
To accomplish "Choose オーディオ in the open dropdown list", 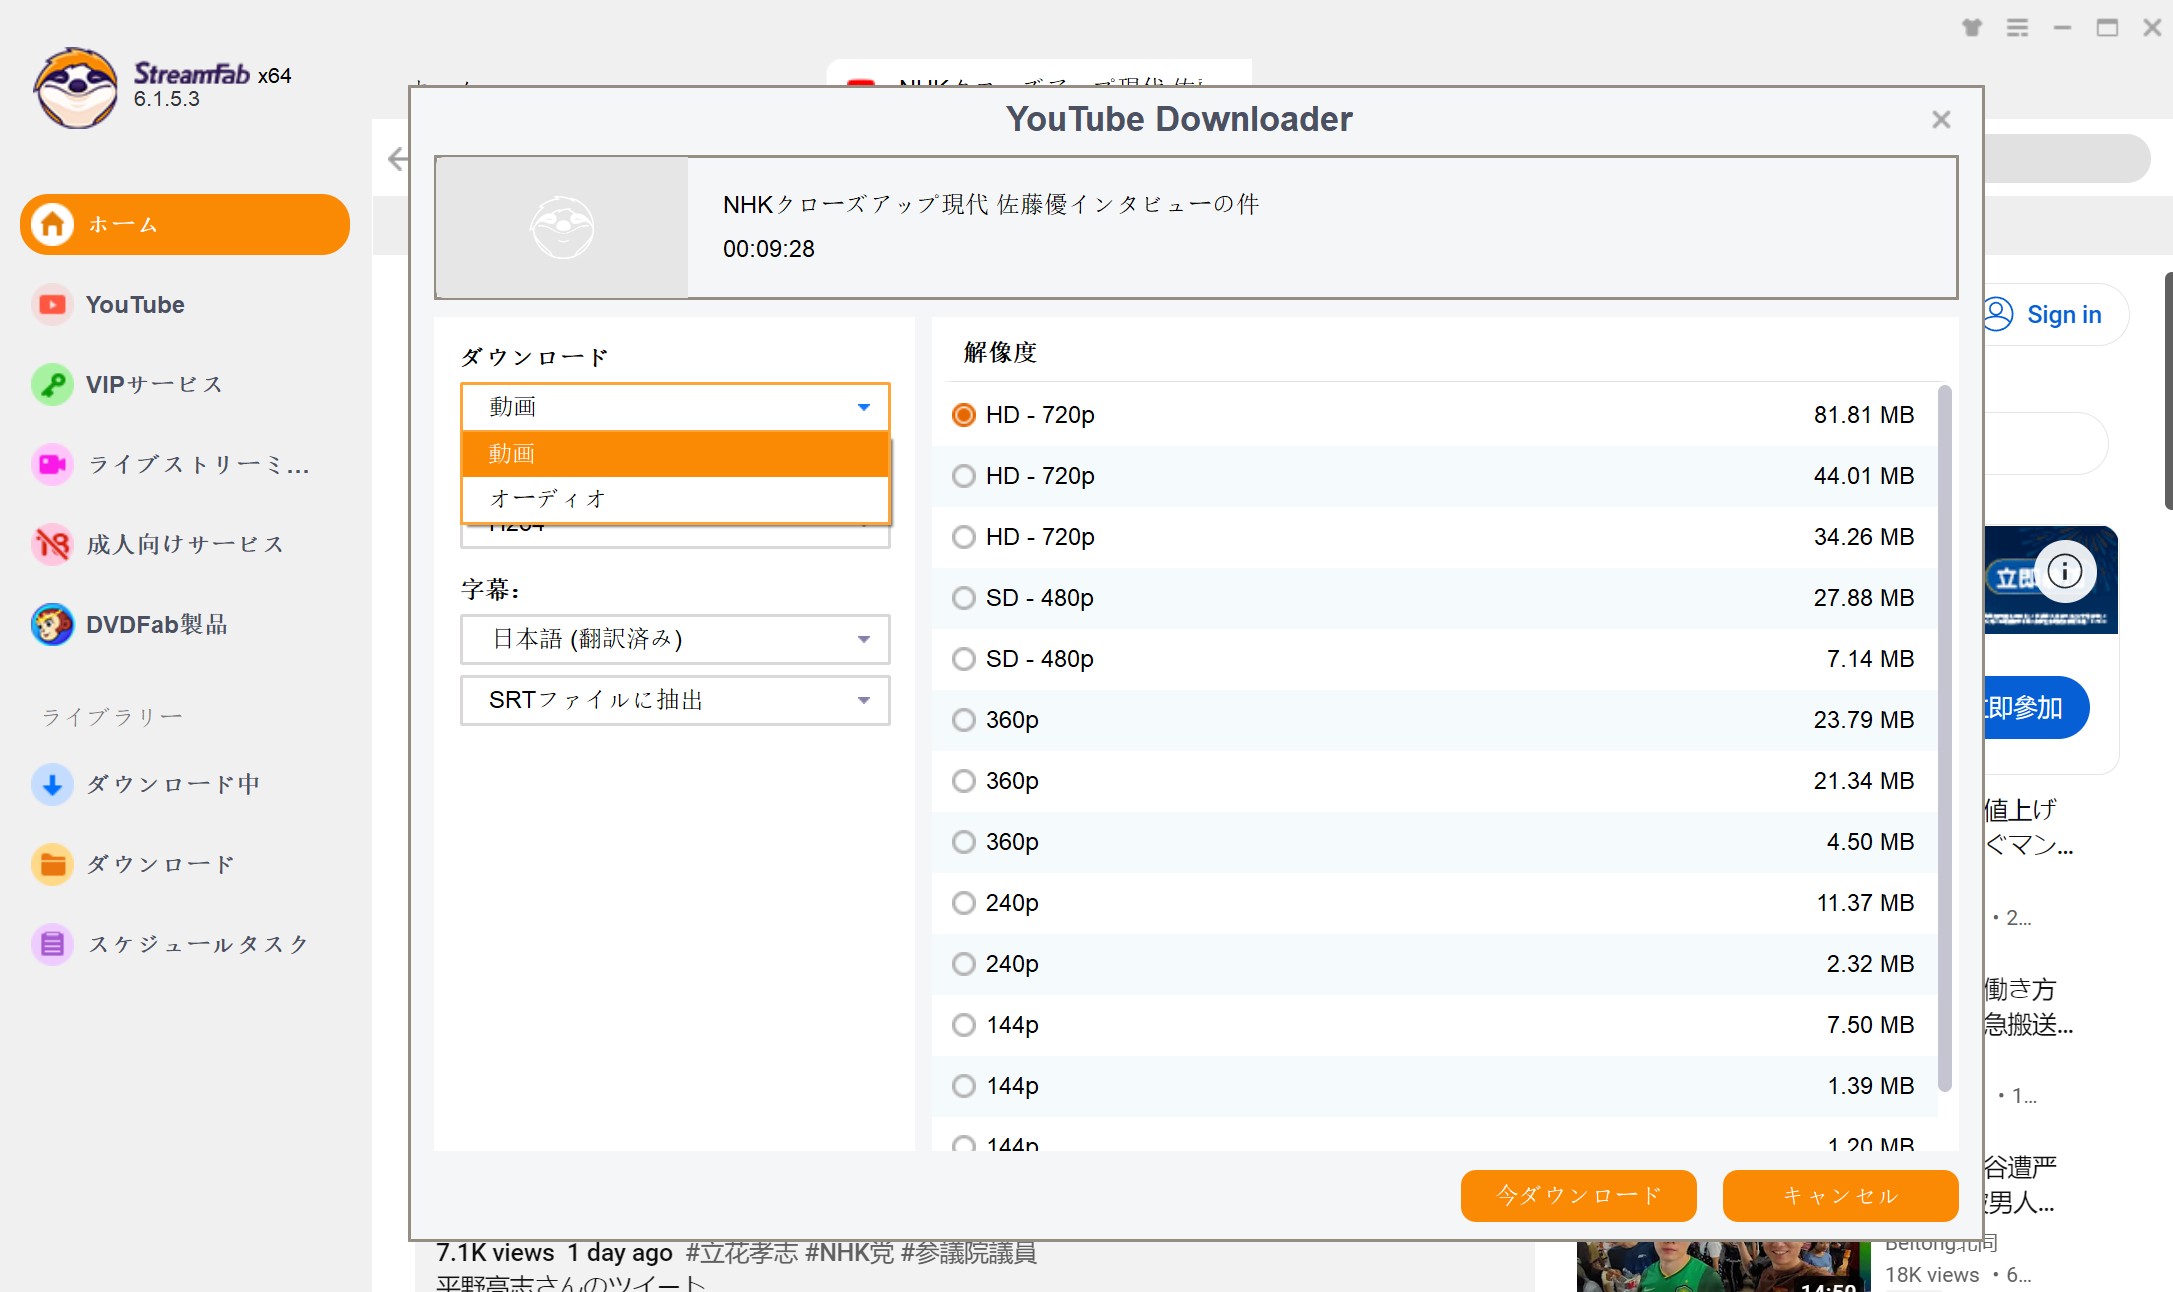I will pyautogui.click(x=675, y=499).
